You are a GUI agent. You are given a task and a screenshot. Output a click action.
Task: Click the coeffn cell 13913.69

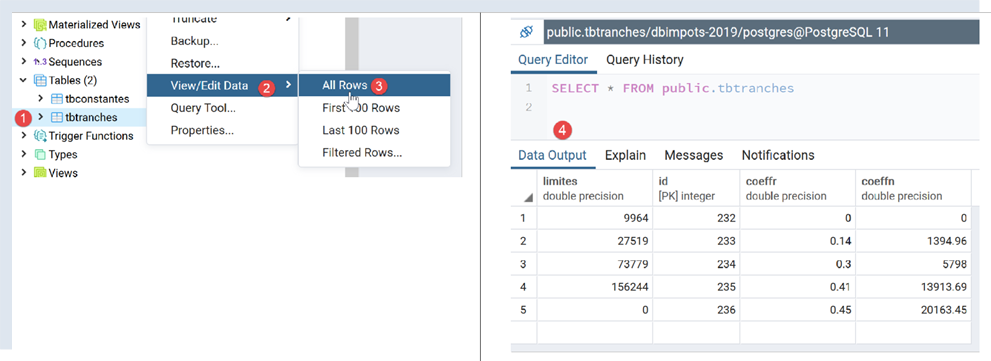913,287
